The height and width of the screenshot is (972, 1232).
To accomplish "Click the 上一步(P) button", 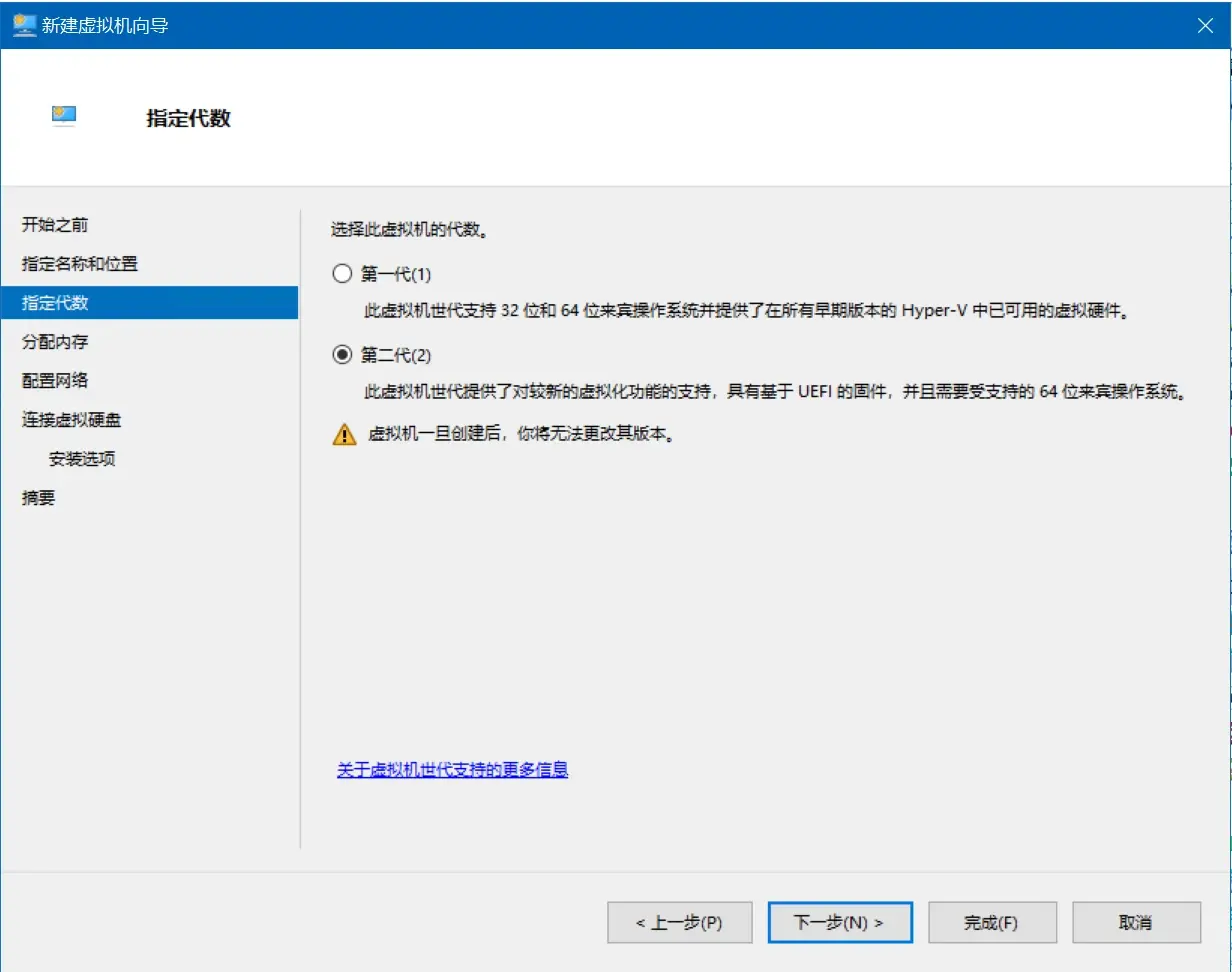I will point(679,923).
